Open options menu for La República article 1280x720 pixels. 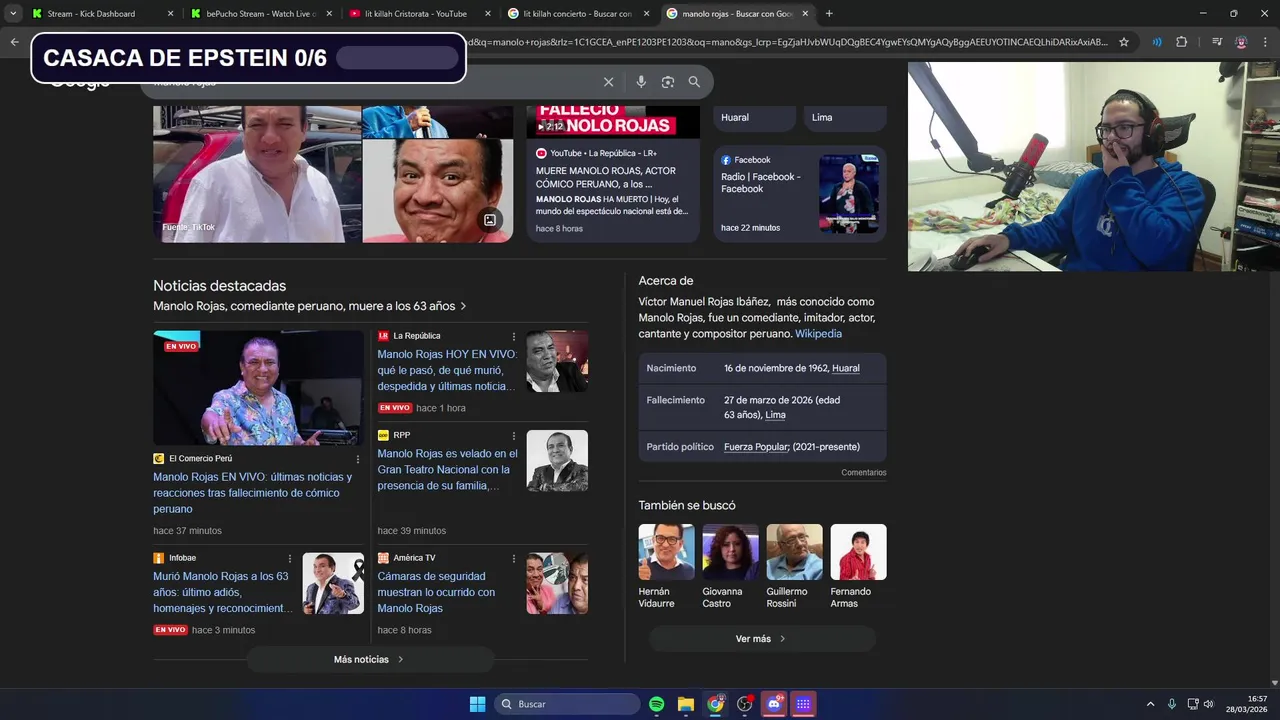click(x=514, y=336)
